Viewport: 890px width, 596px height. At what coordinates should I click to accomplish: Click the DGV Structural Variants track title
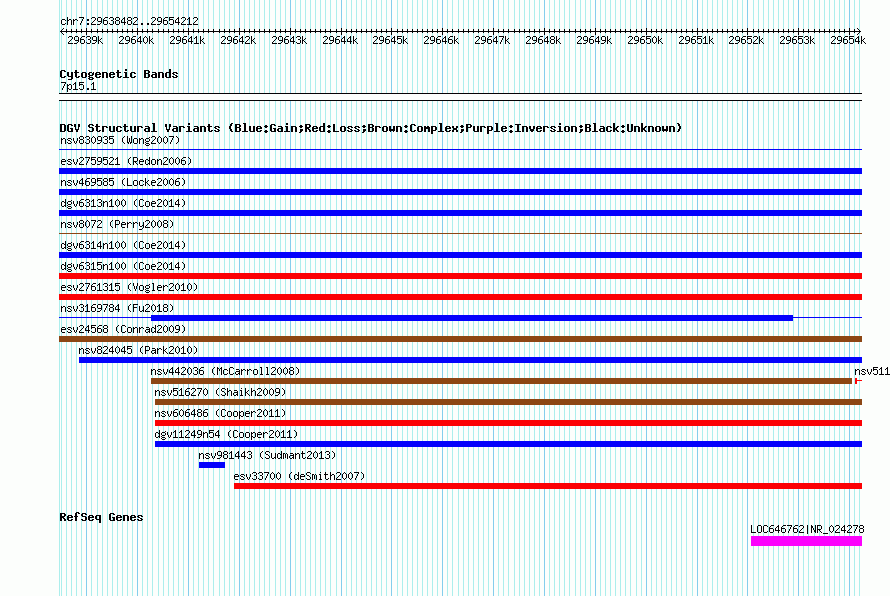click(x=371, y=128)
